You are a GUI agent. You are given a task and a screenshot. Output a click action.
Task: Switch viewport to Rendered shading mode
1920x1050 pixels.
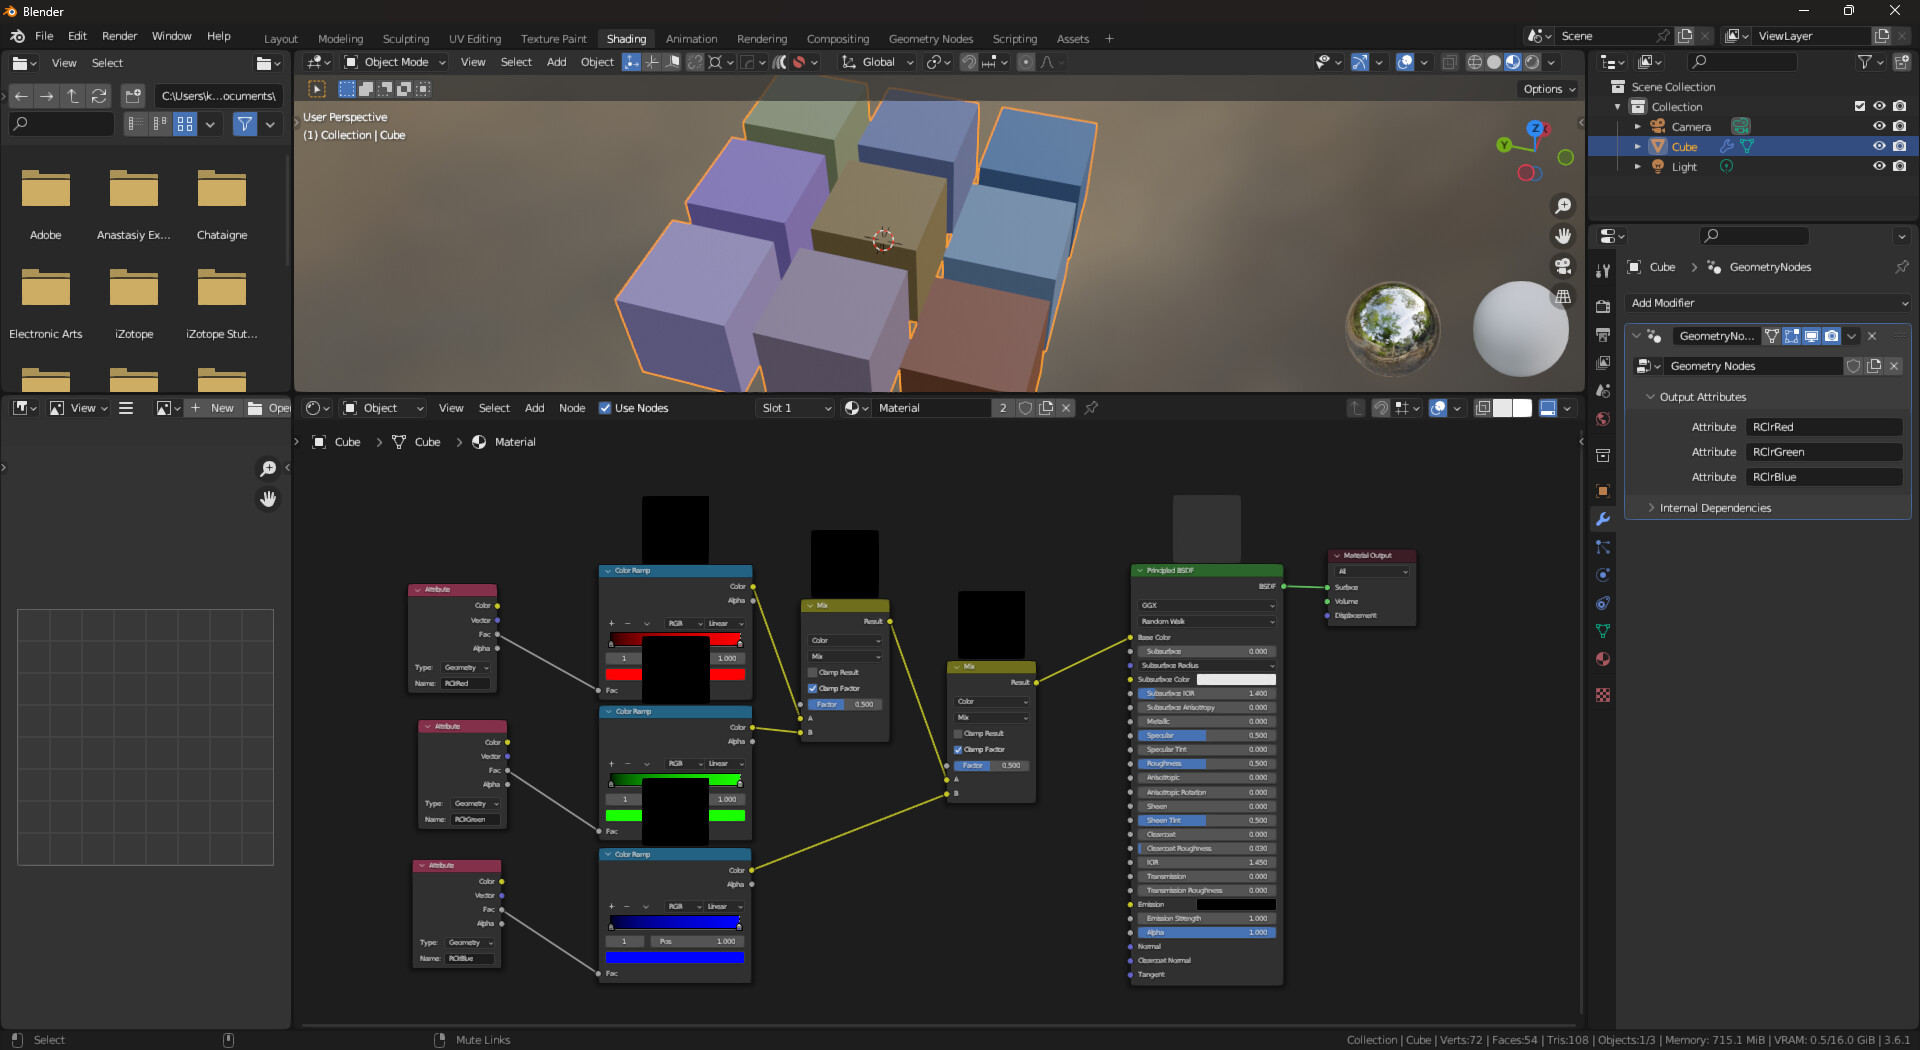[1530, 62]
